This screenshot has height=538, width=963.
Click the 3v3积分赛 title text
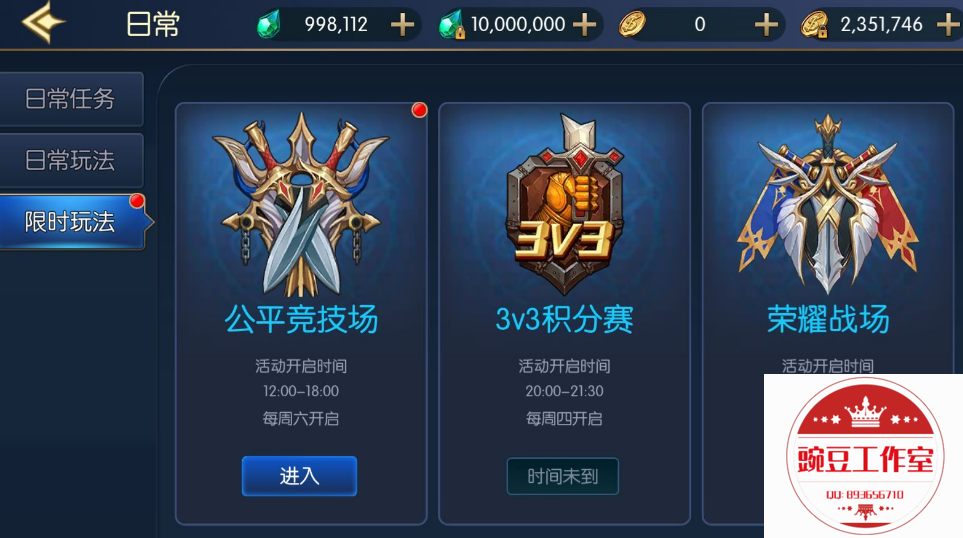click(564, 319)
